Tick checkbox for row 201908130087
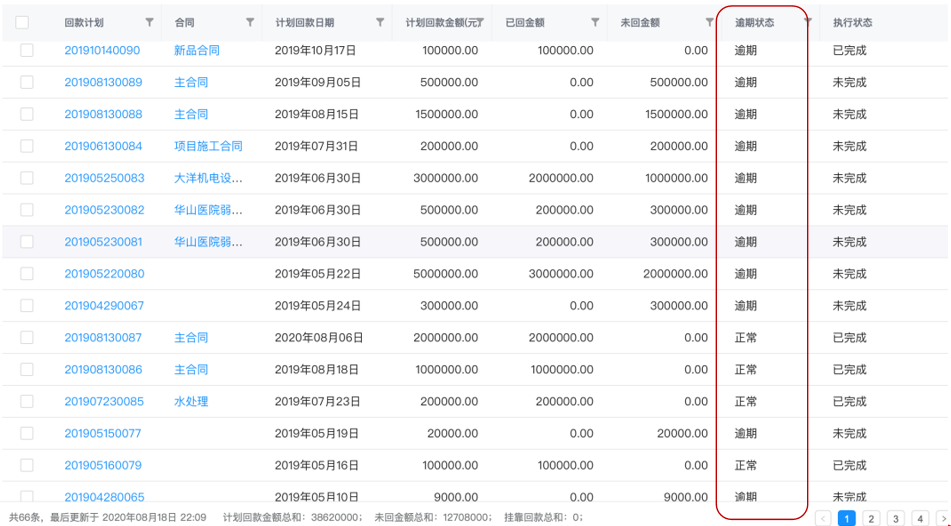This screenshot has height=526, width=951. tap(27, 338)
